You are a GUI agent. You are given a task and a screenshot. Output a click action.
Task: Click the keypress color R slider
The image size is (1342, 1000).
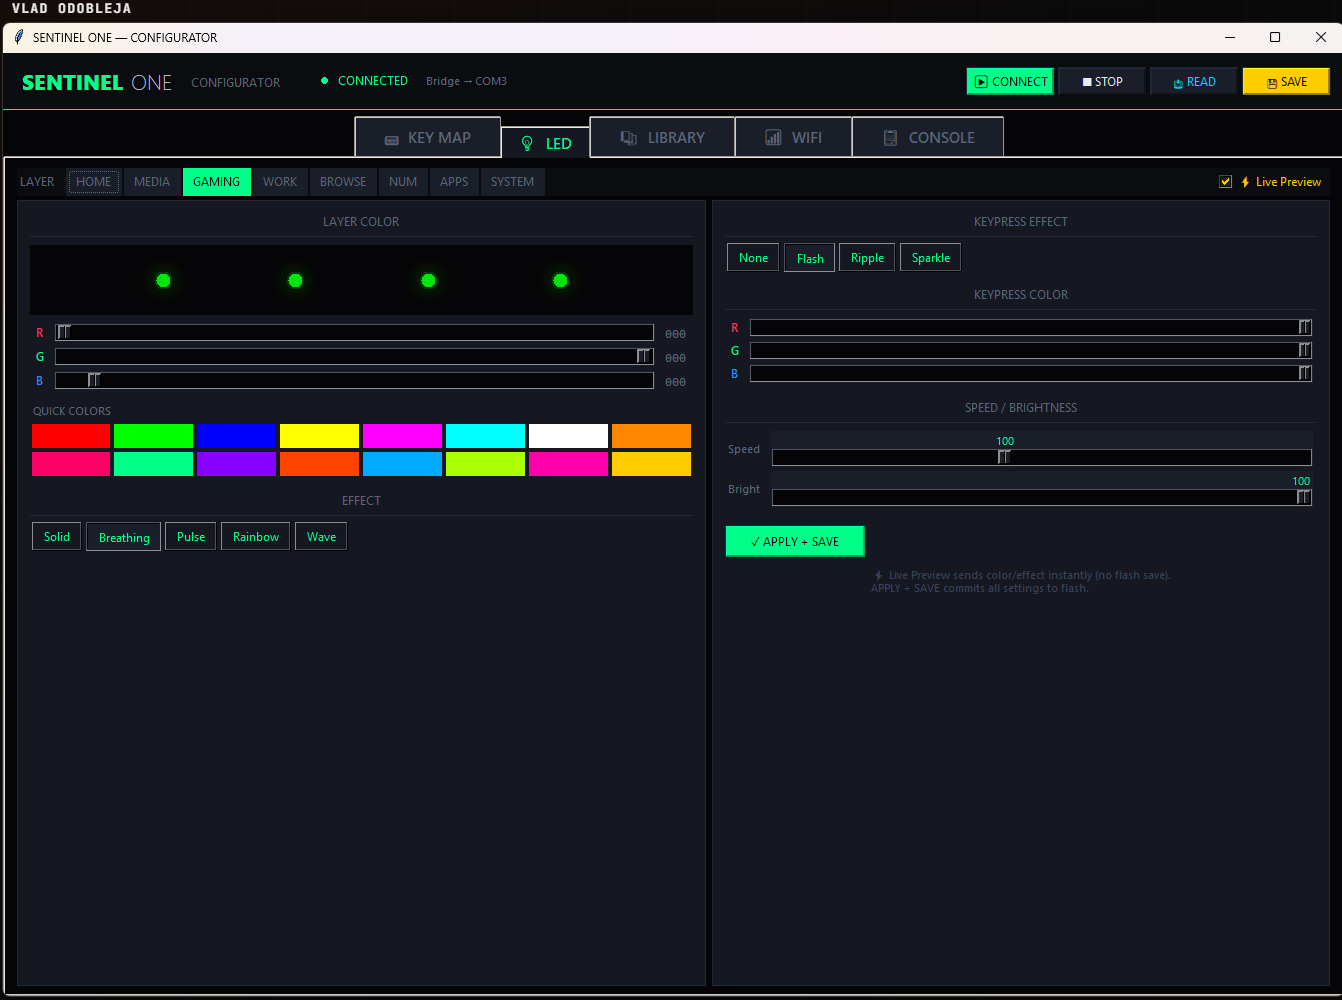tap(1031, 327)
